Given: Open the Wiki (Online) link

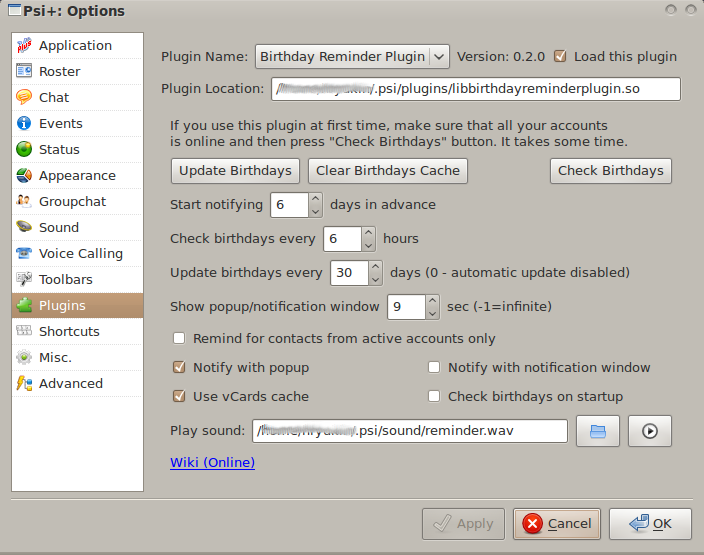Looking at the screenshot, I should (212, 462).
